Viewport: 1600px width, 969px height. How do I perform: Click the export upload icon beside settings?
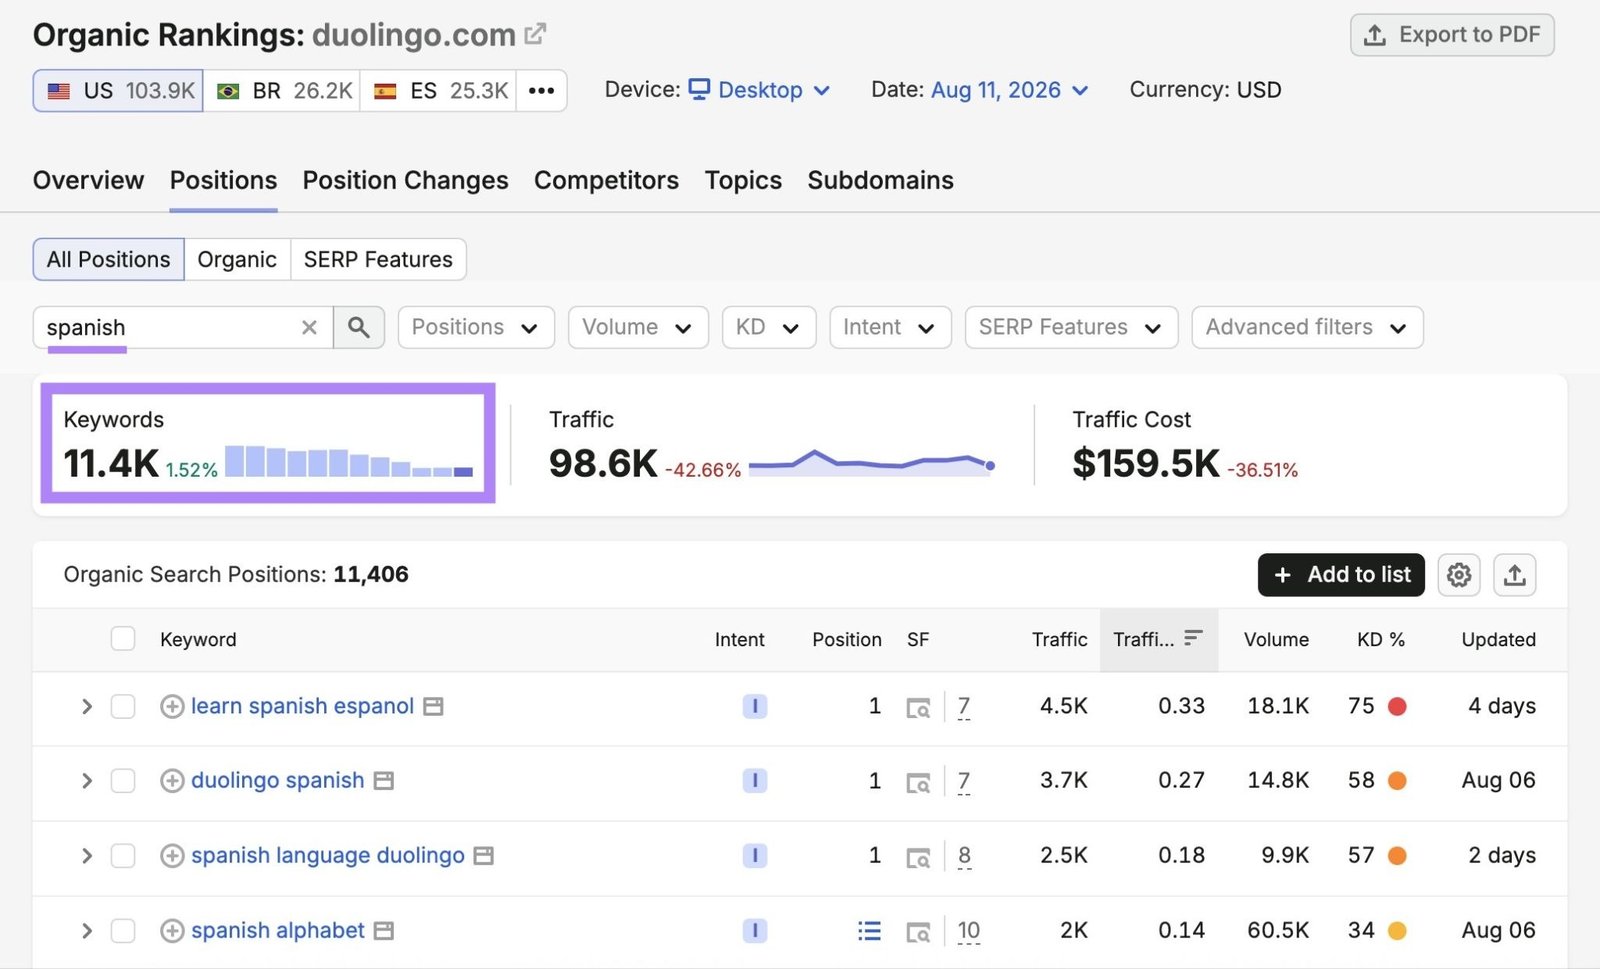pos(1515,575)
